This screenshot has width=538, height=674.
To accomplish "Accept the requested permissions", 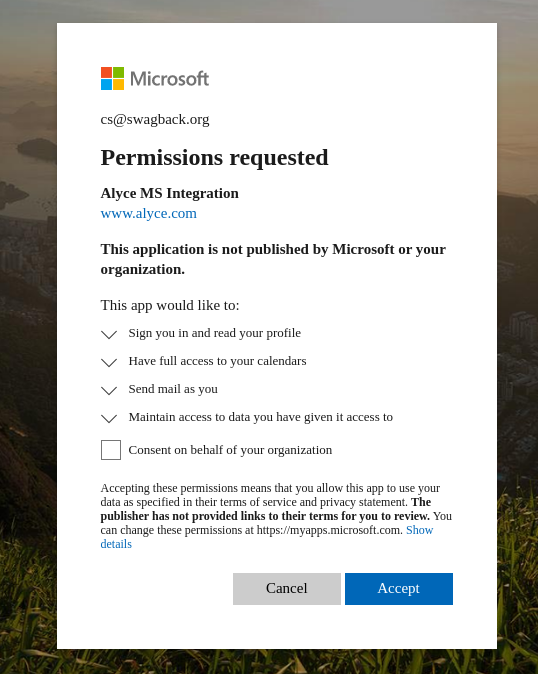I will pyautogui.click(x=399, y=588).
